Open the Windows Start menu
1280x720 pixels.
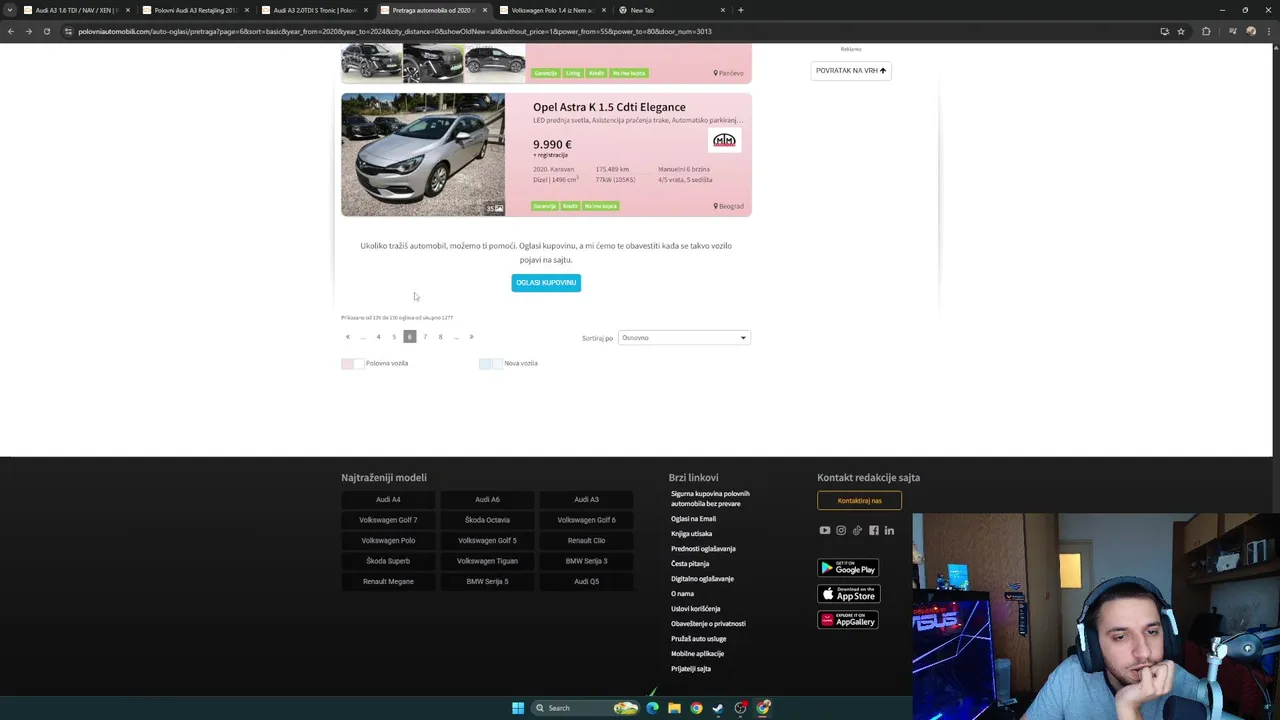point(518,708)
